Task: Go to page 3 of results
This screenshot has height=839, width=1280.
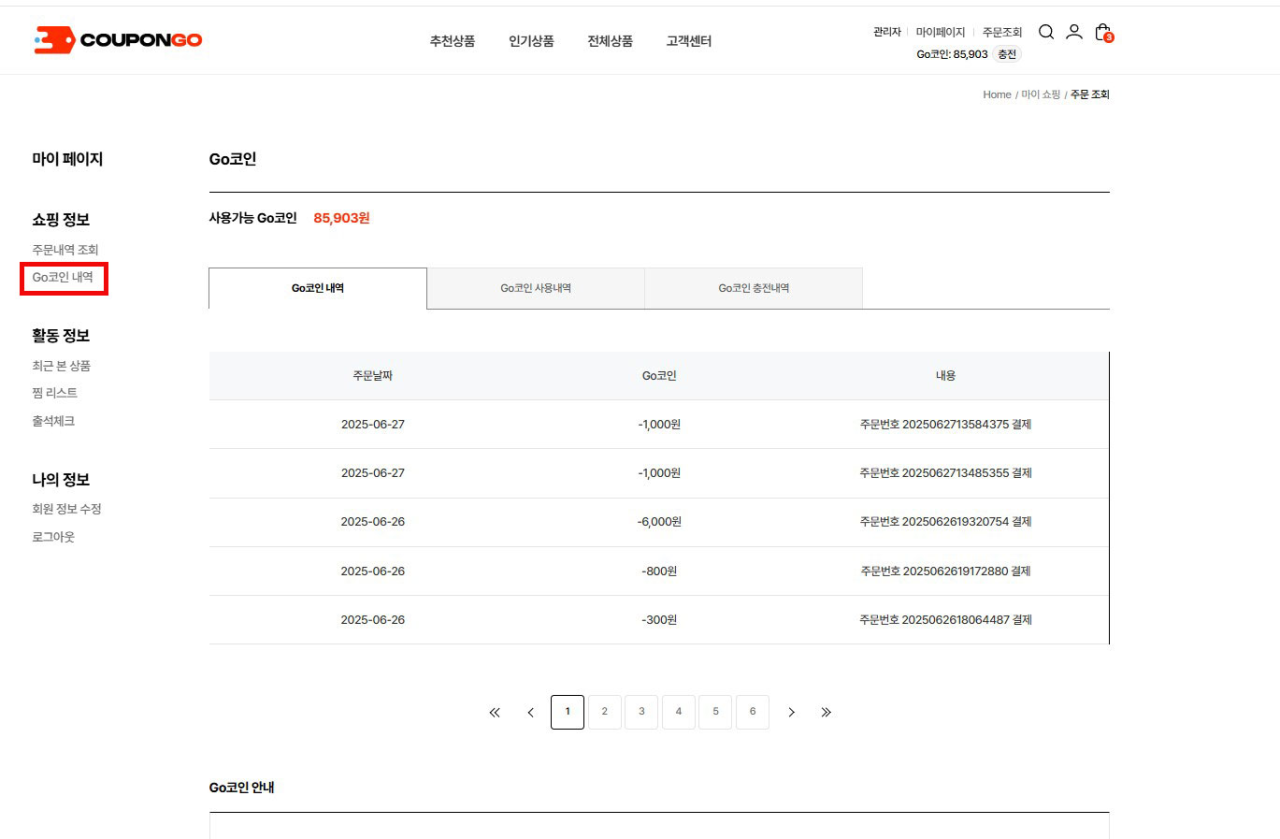Action: pyautogui.click(x=641, y=712)
